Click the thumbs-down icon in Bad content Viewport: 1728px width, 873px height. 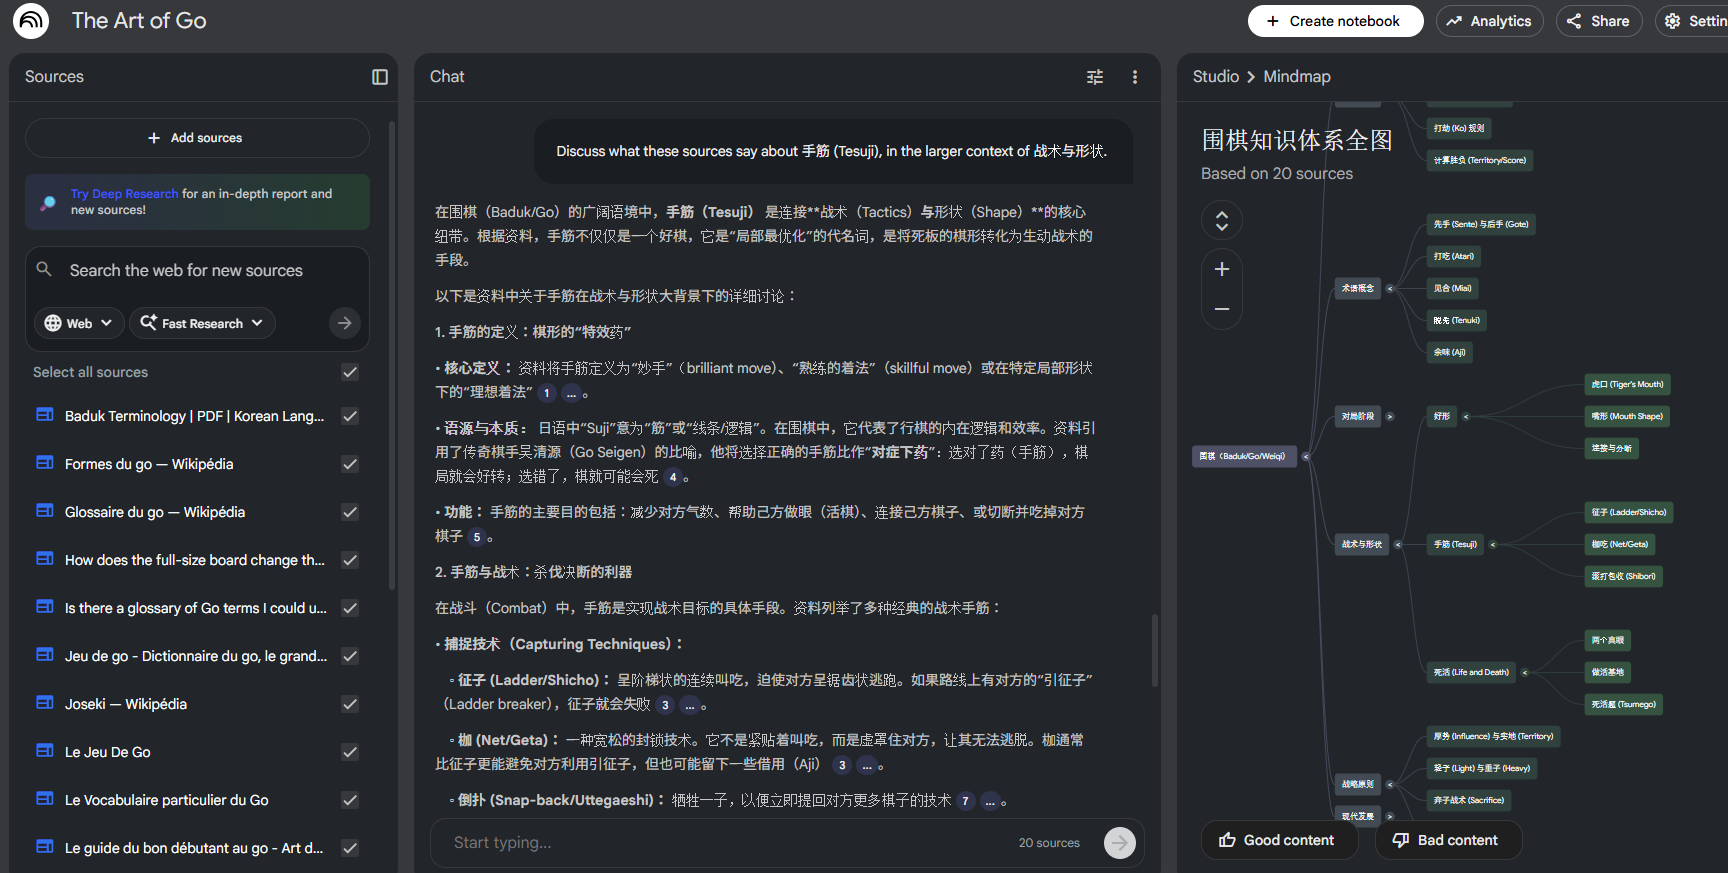click(1401, 840)
